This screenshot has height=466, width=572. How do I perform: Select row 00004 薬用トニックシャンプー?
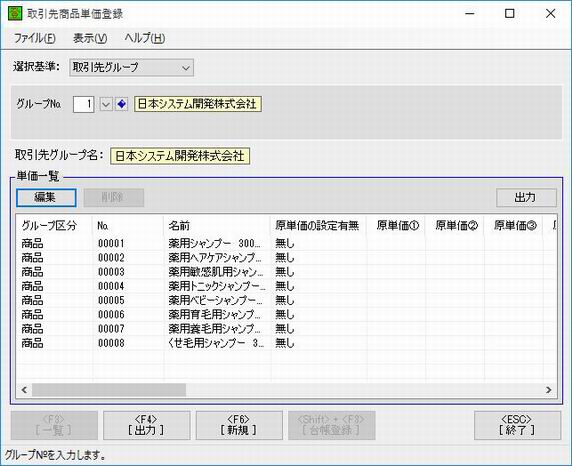click(x=286, y=286)
